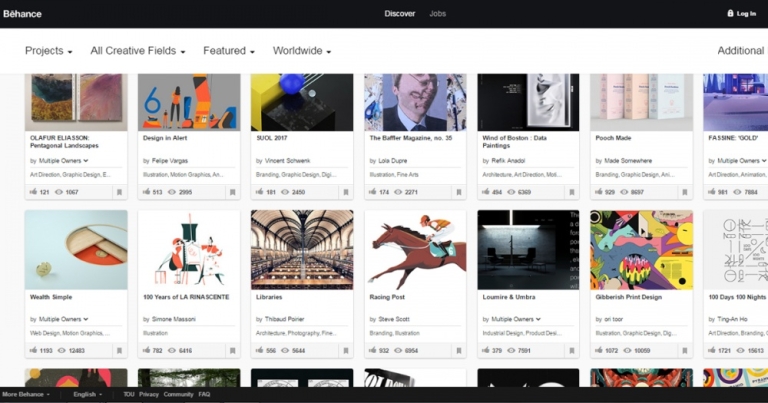Click the views eye icon on Wind of Boston
Screen dimensions: 768x403
point(511,192)
